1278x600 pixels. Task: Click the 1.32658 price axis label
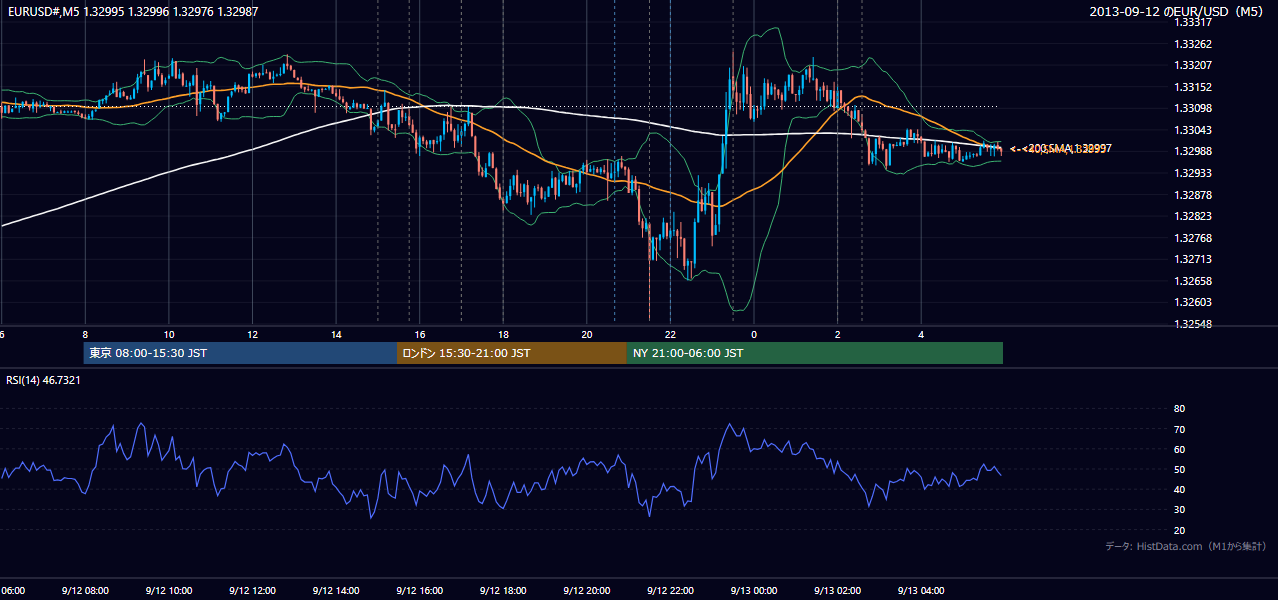(x=1193, y=281)
